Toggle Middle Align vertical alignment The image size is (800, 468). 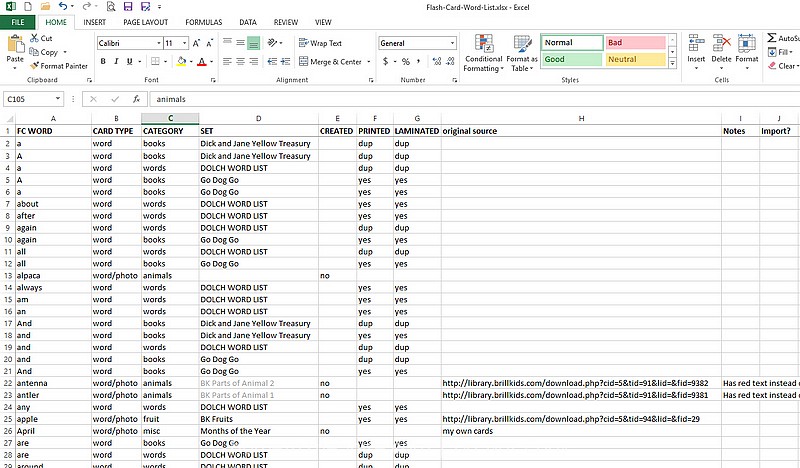coord(240,43)
